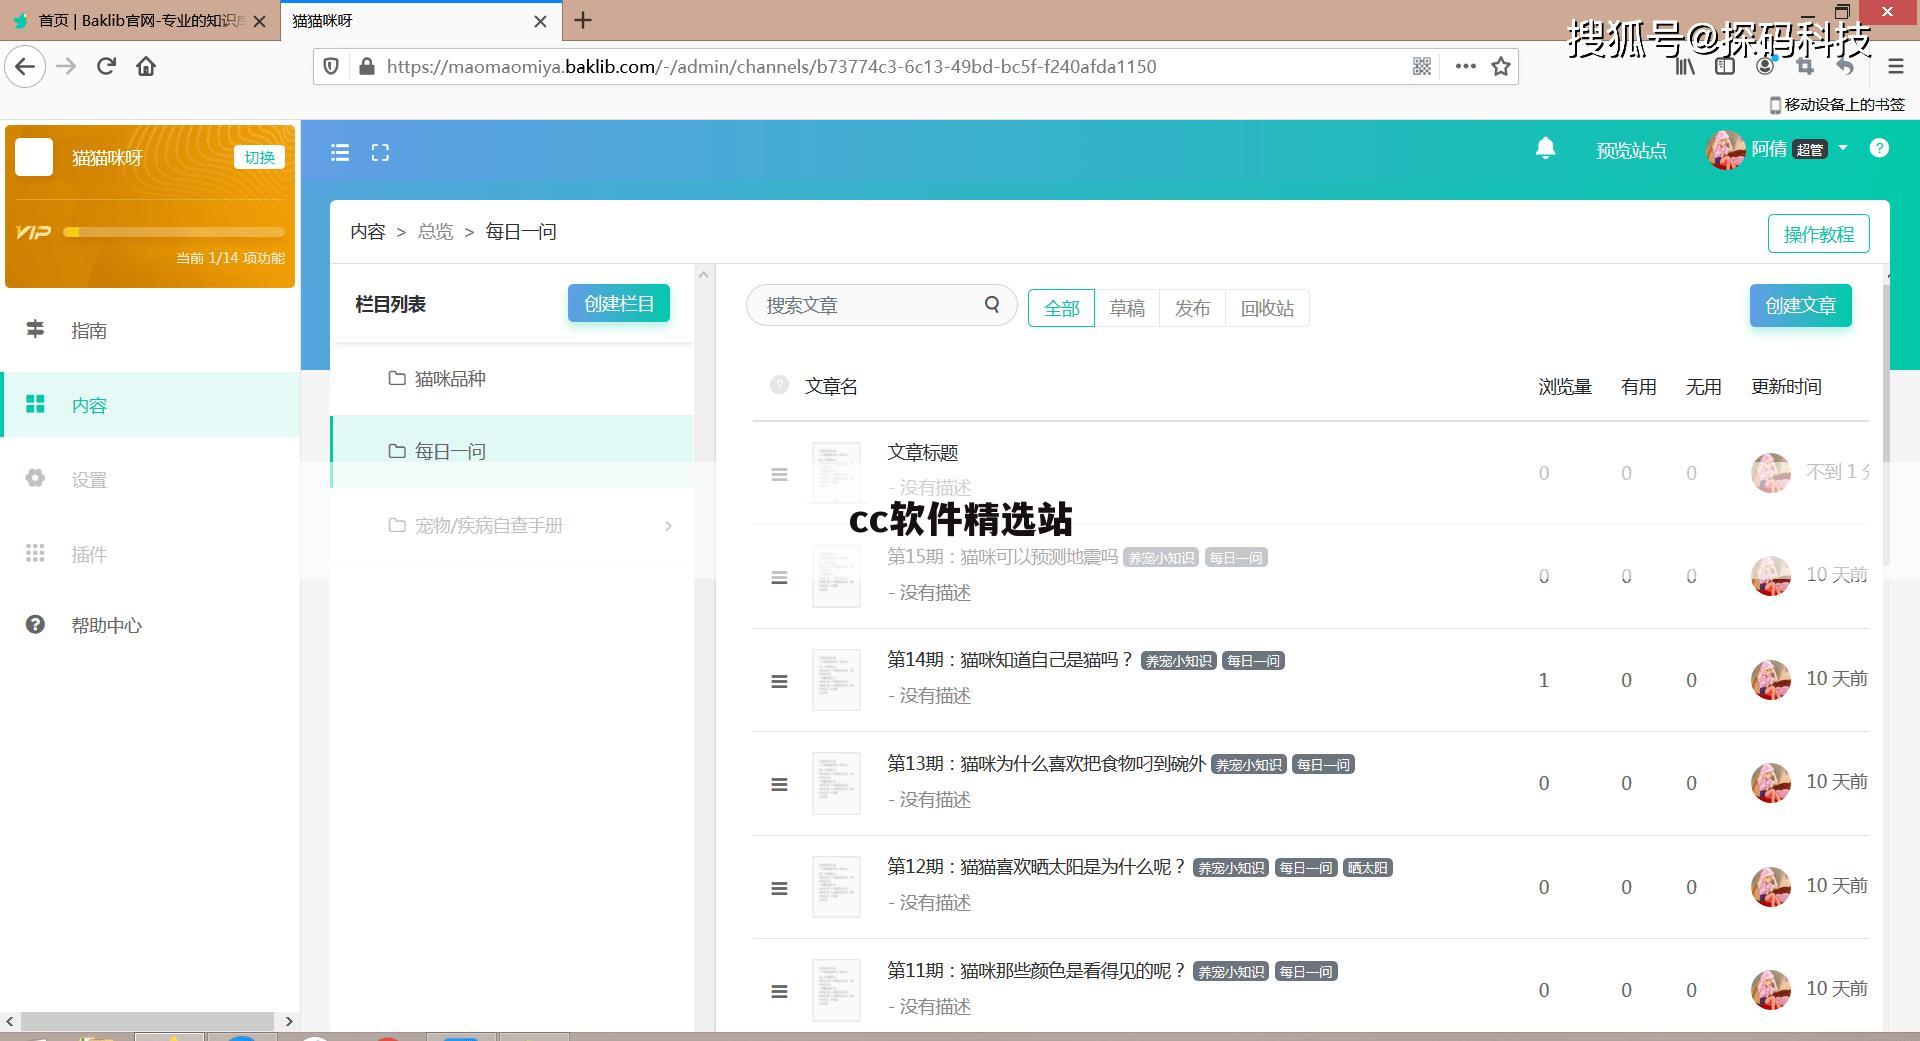Open the 操作教程 button
Viewport: 1920px width, 1041px height.
[1818, 234]
